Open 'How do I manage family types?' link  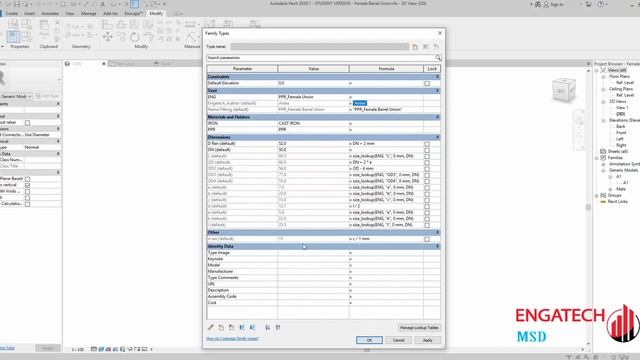pos(233,339)
